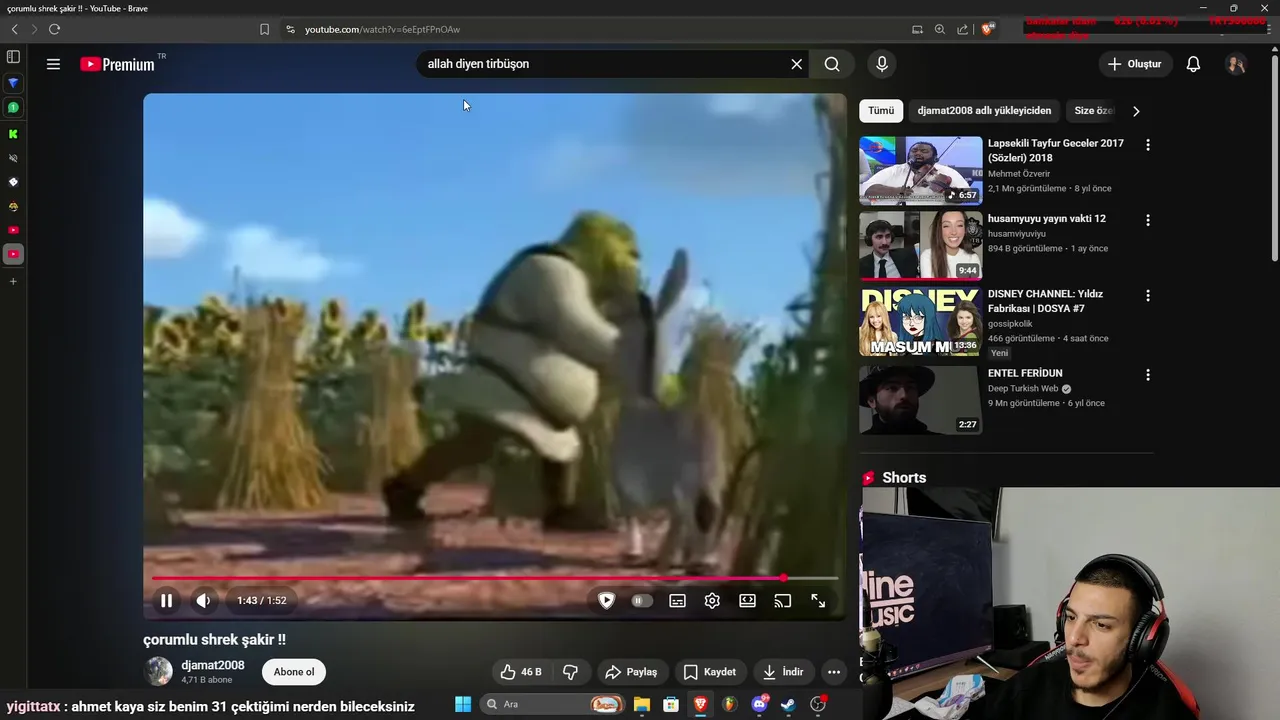
Task: Open the notifications bell
Action: 1193,64
